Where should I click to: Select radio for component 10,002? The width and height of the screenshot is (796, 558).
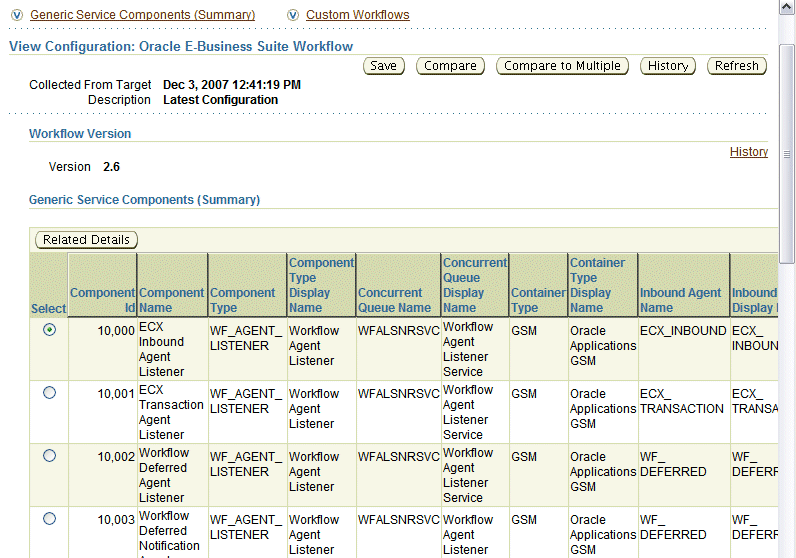click(x=49, y=456)
